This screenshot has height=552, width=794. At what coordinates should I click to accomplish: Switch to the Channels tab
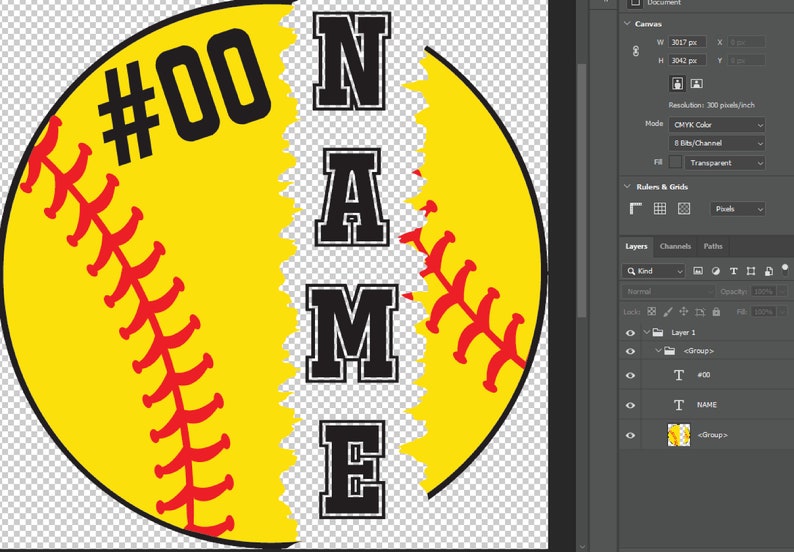[675, 246]
